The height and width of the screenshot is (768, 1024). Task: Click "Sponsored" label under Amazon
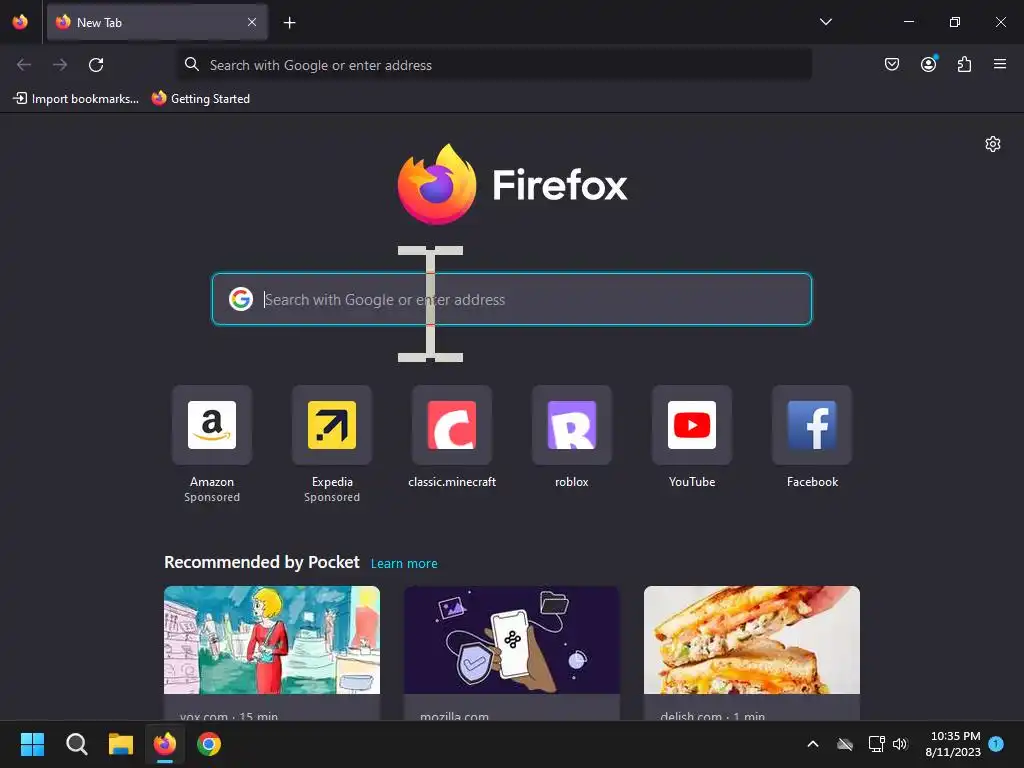click(x=212, y=497)
